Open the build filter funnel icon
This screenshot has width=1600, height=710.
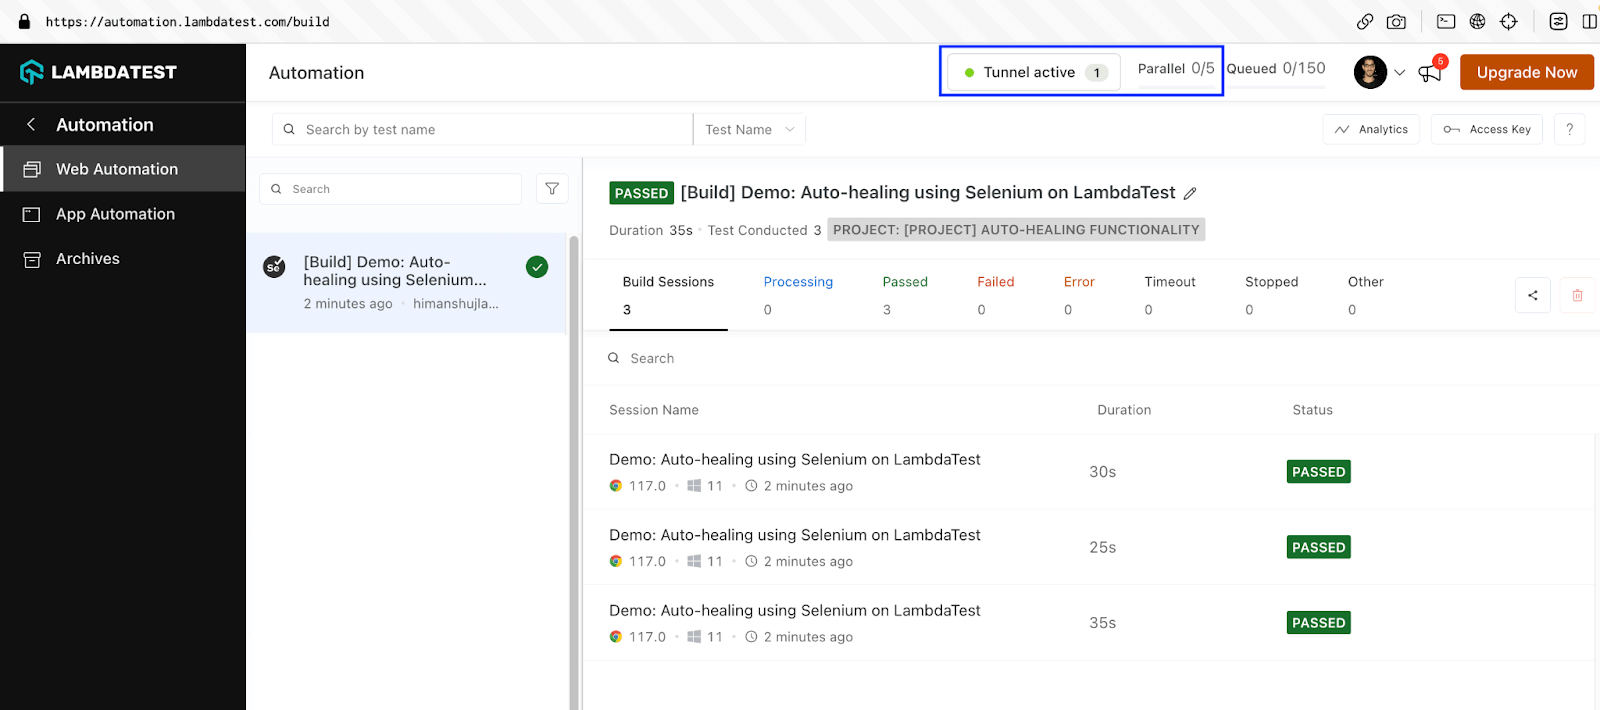point(552,189)
